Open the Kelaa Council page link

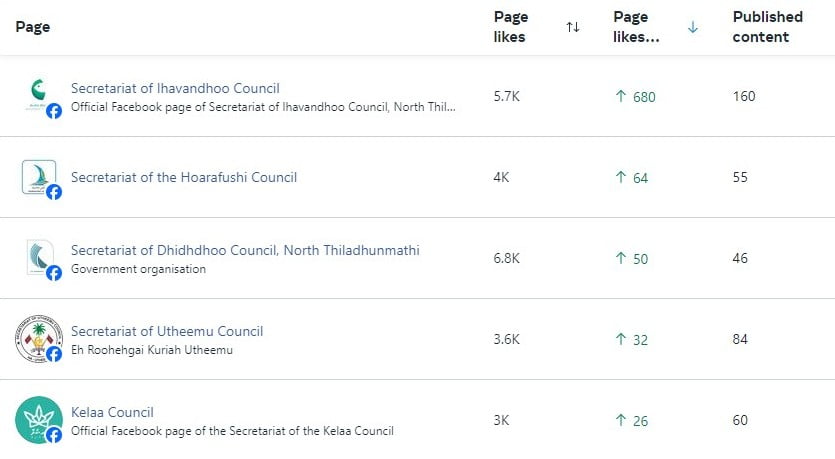[x=112, y=412]
